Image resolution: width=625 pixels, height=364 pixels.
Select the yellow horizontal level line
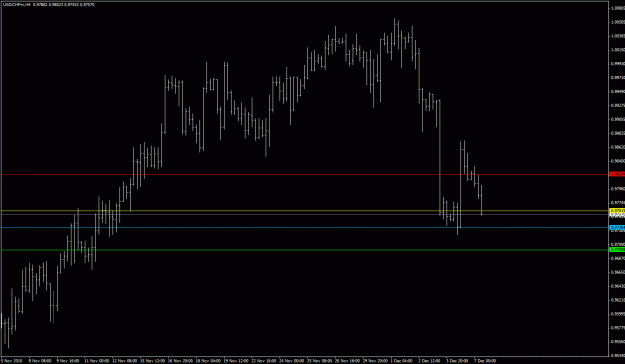point(305,211)
